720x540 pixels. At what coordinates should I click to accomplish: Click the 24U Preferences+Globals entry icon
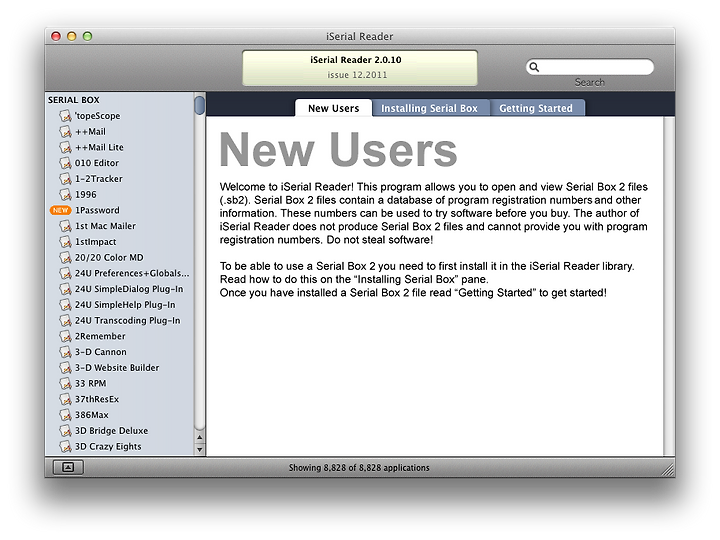(x=65, y=273)
